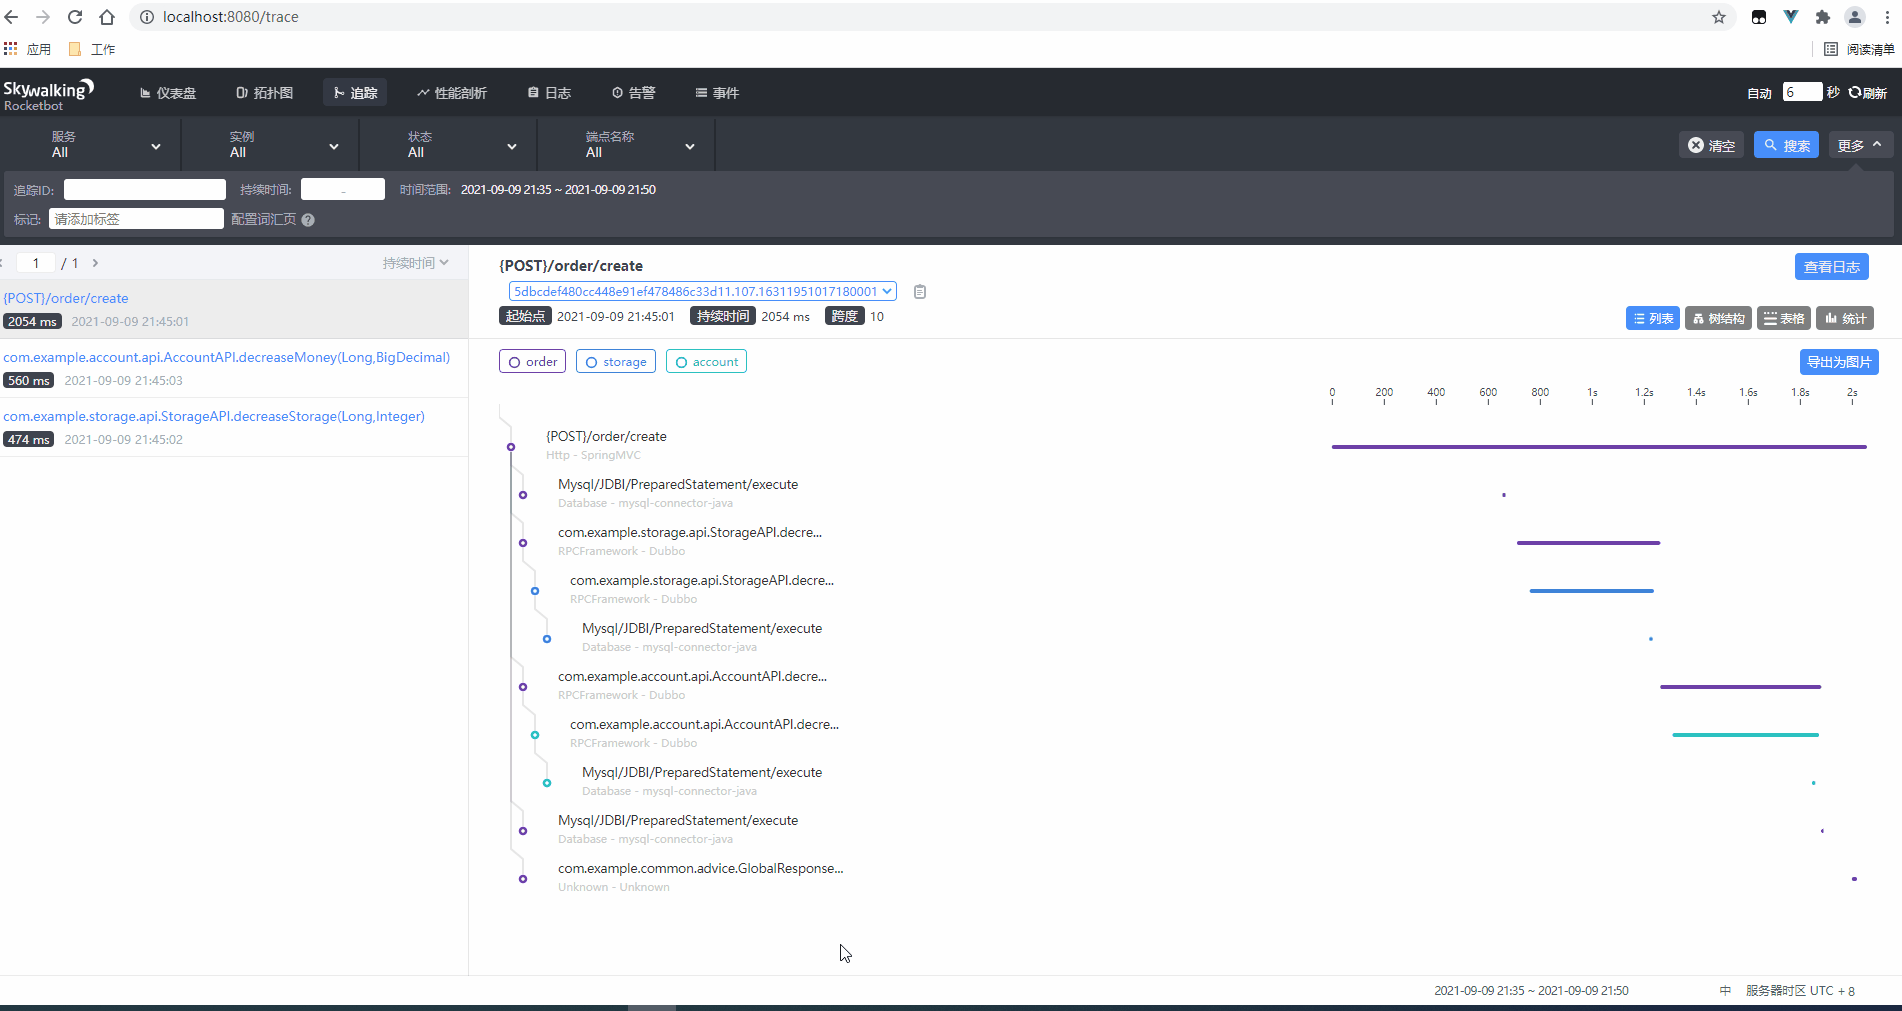The height and width of the screenshot is (1011, 1902).
Task: Select the AccountAPI.decreaseMoney trace entry
Action: click(x=234, y=368)
